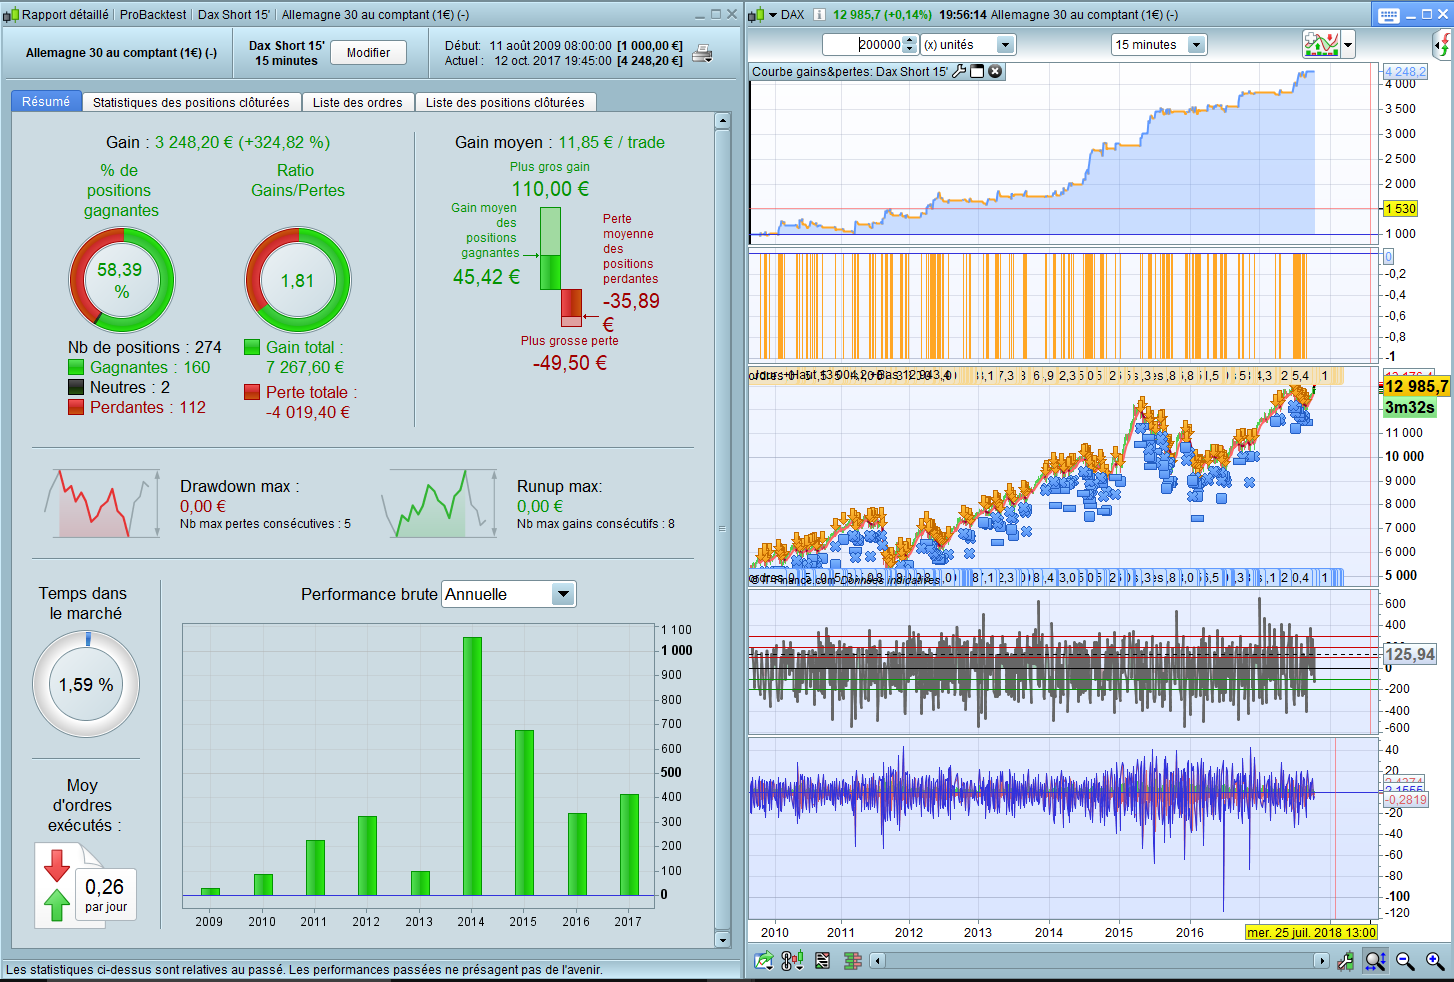The image size is (1454, 982).
Task: Click the 2017 performance bar
Action: 629,844
